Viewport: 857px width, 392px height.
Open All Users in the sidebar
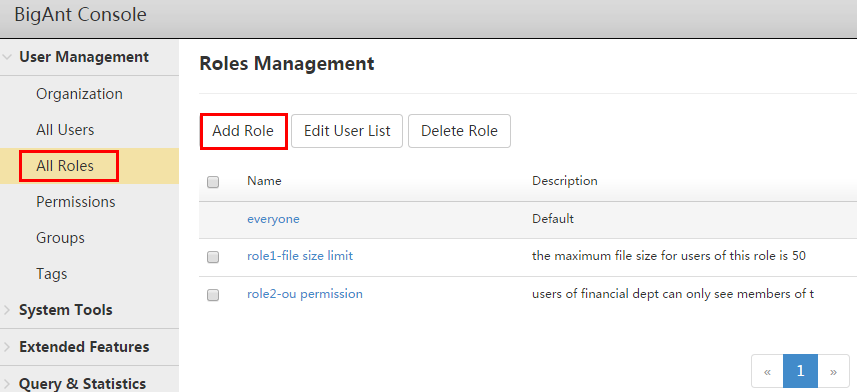(65, 130)
